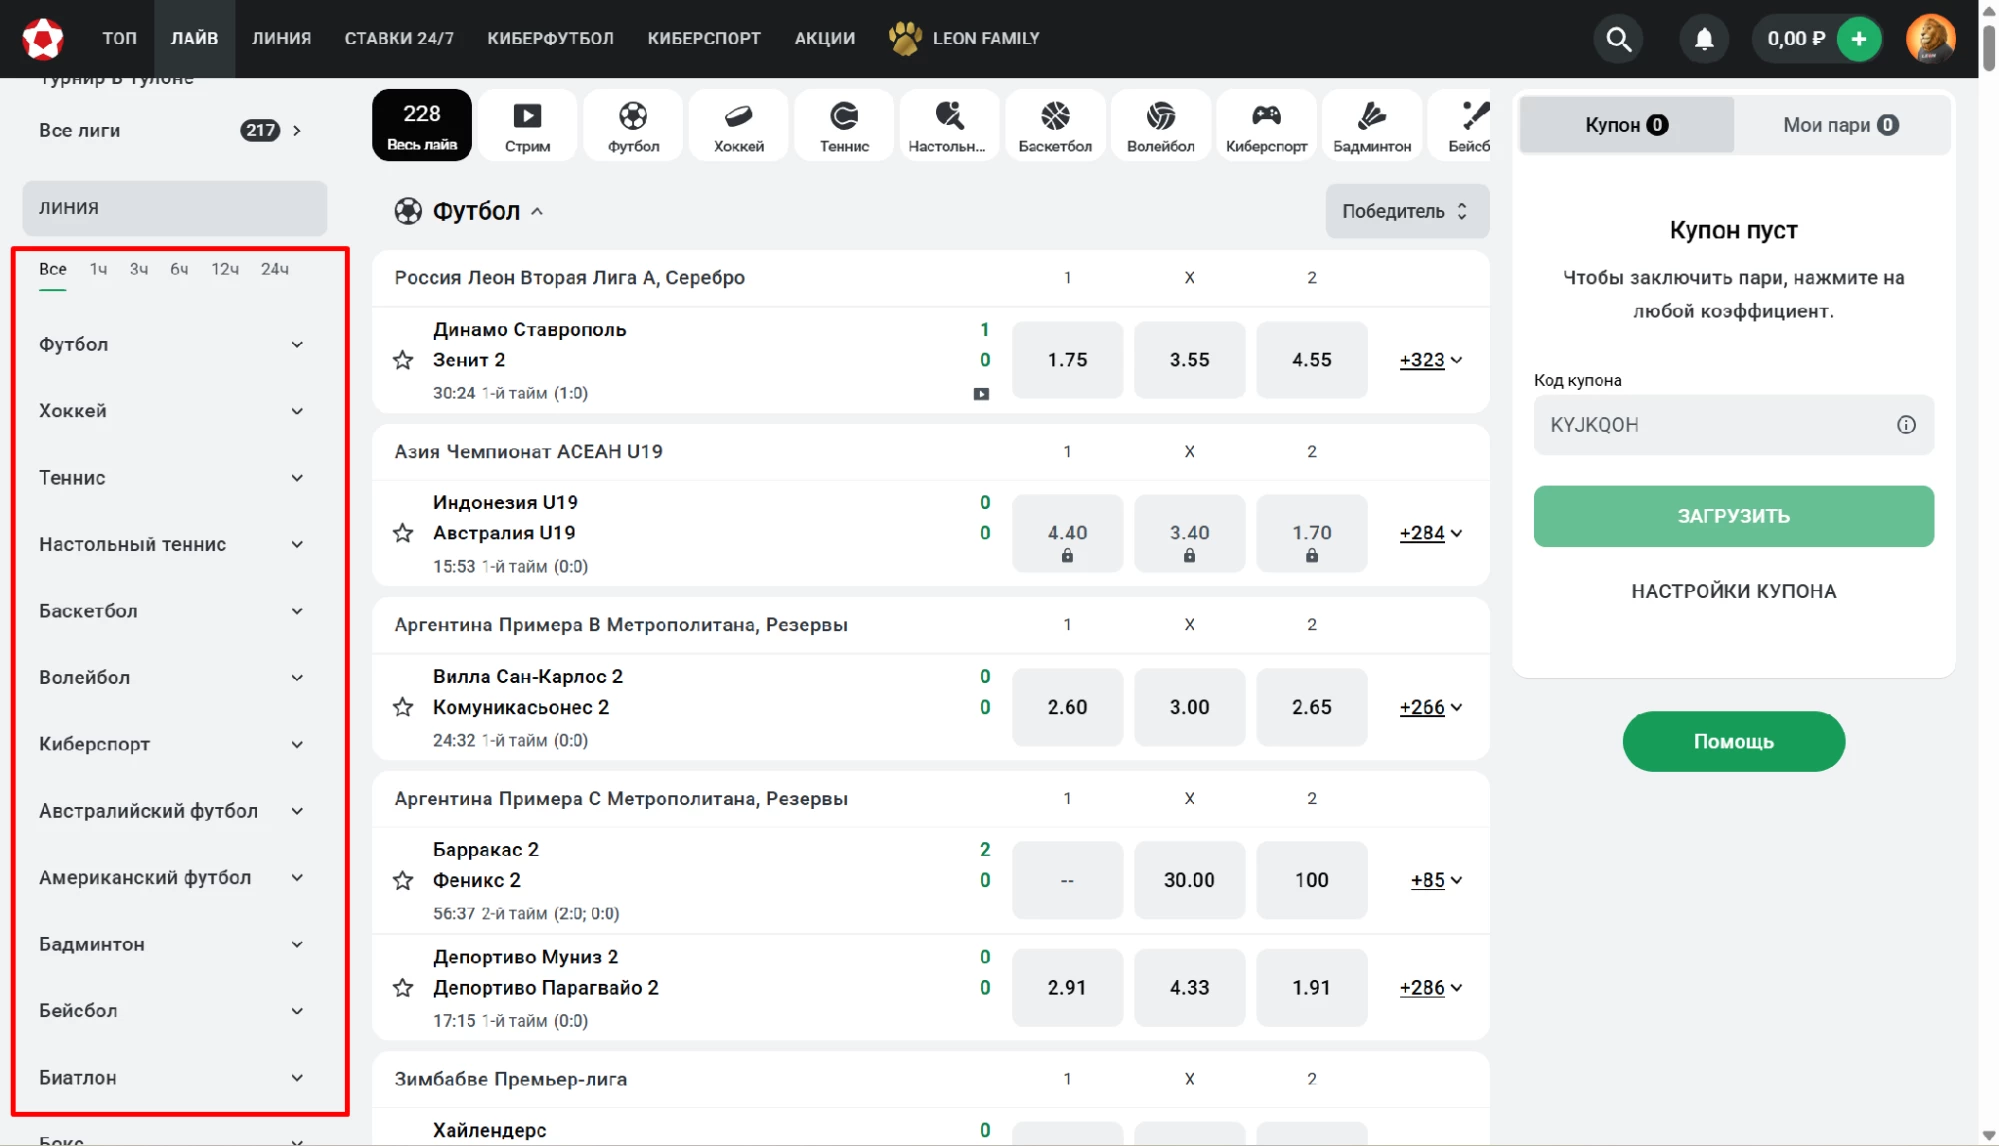Viewport: 1999px width, 1147px height.
Task: Select the Все time filter
Action: coord(53,269)
